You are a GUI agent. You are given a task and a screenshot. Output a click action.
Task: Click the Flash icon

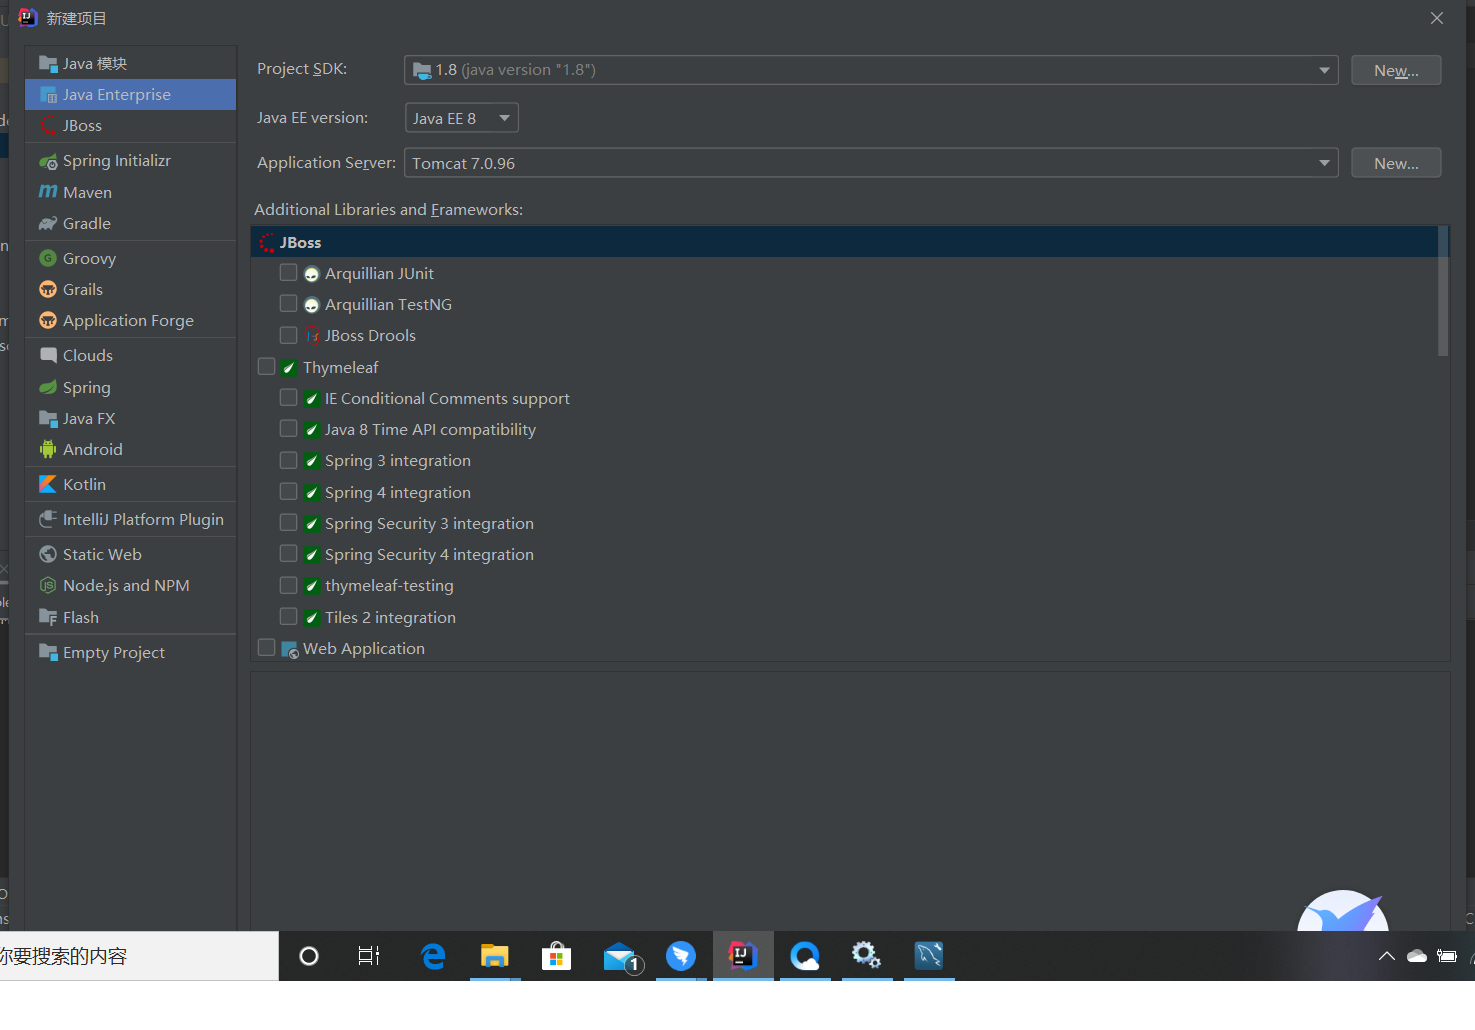(48, 617)
